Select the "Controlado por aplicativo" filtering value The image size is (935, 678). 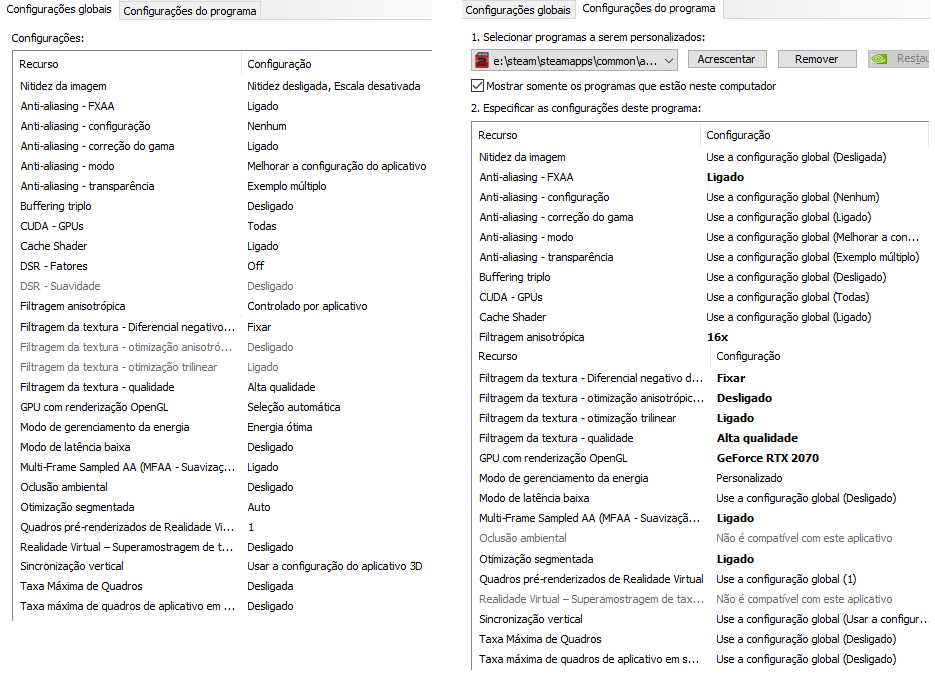click(307, 306)
